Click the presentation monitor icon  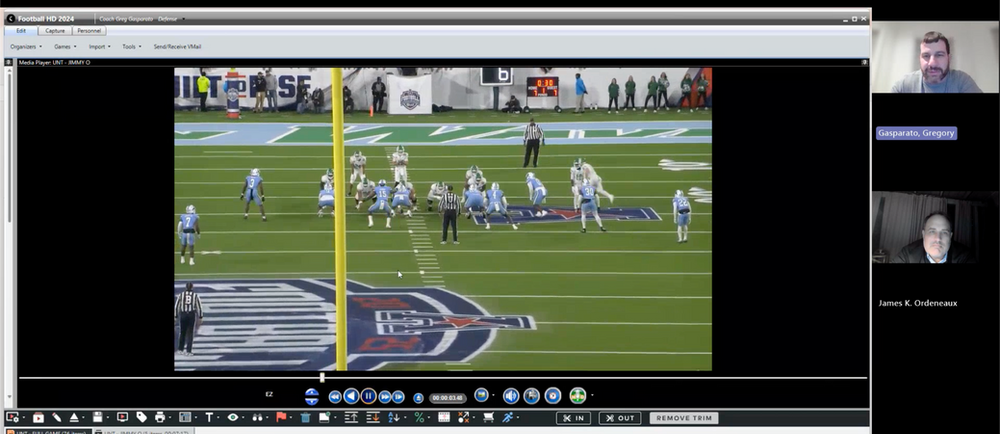pos(122,417)
